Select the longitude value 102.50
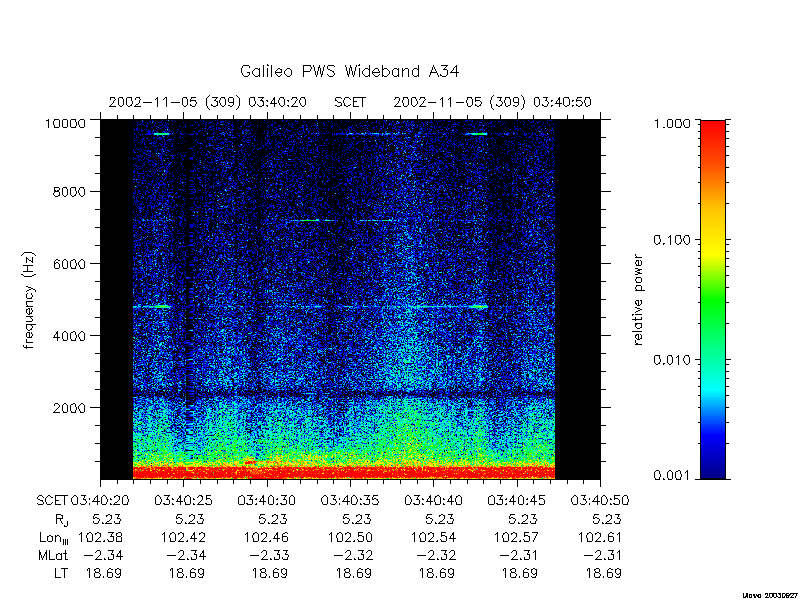800x600 pixels. [350, 537]
